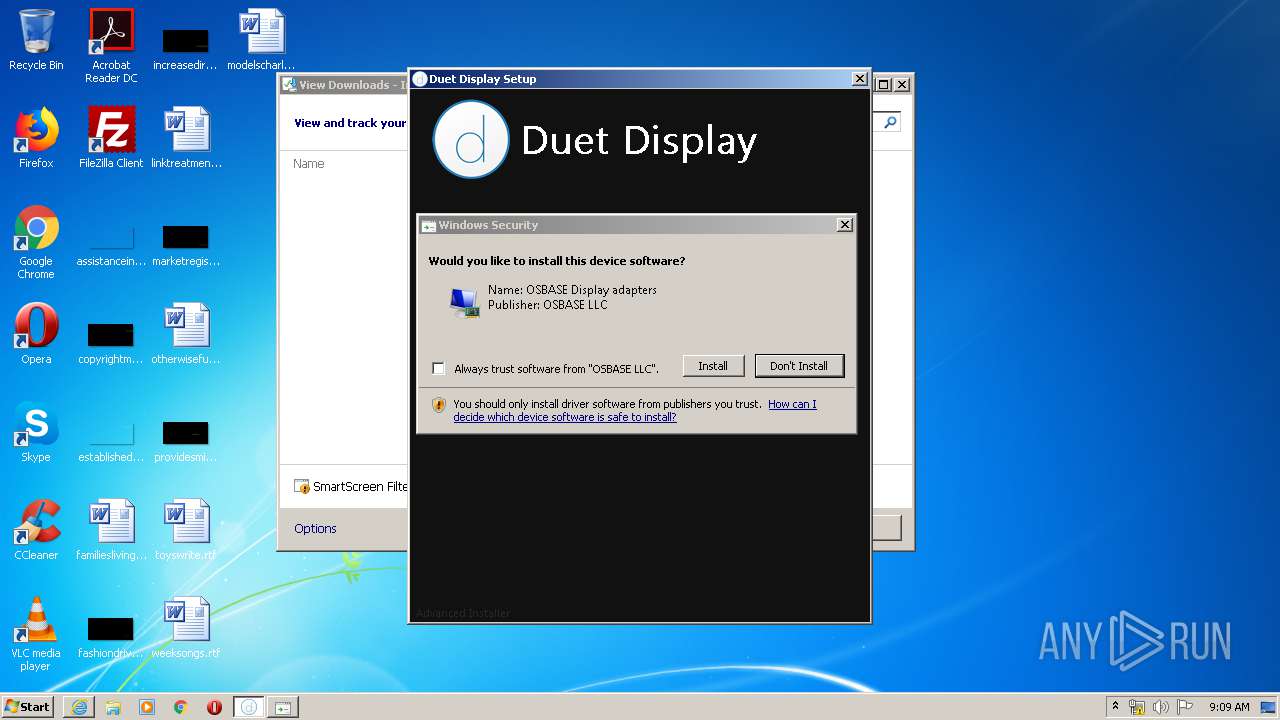Viewport: 1280px width, 720px height.
Task: Click the search magnifier in View Downloads
Action: tap(890, 122)
